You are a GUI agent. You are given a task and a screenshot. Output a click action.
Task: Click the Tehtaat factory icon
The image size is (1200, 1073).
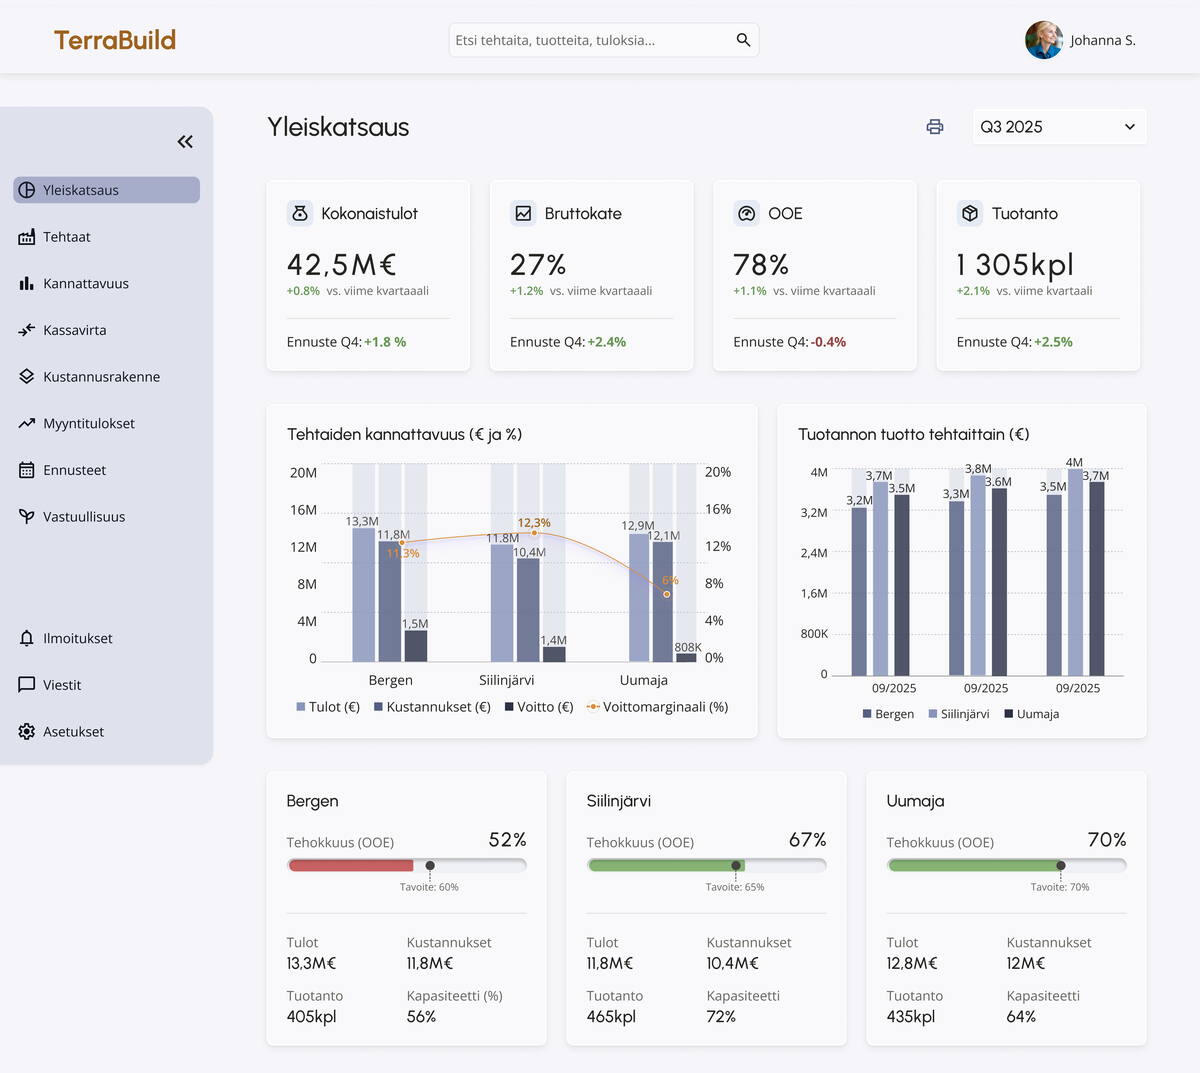click(x=27, y=237)
